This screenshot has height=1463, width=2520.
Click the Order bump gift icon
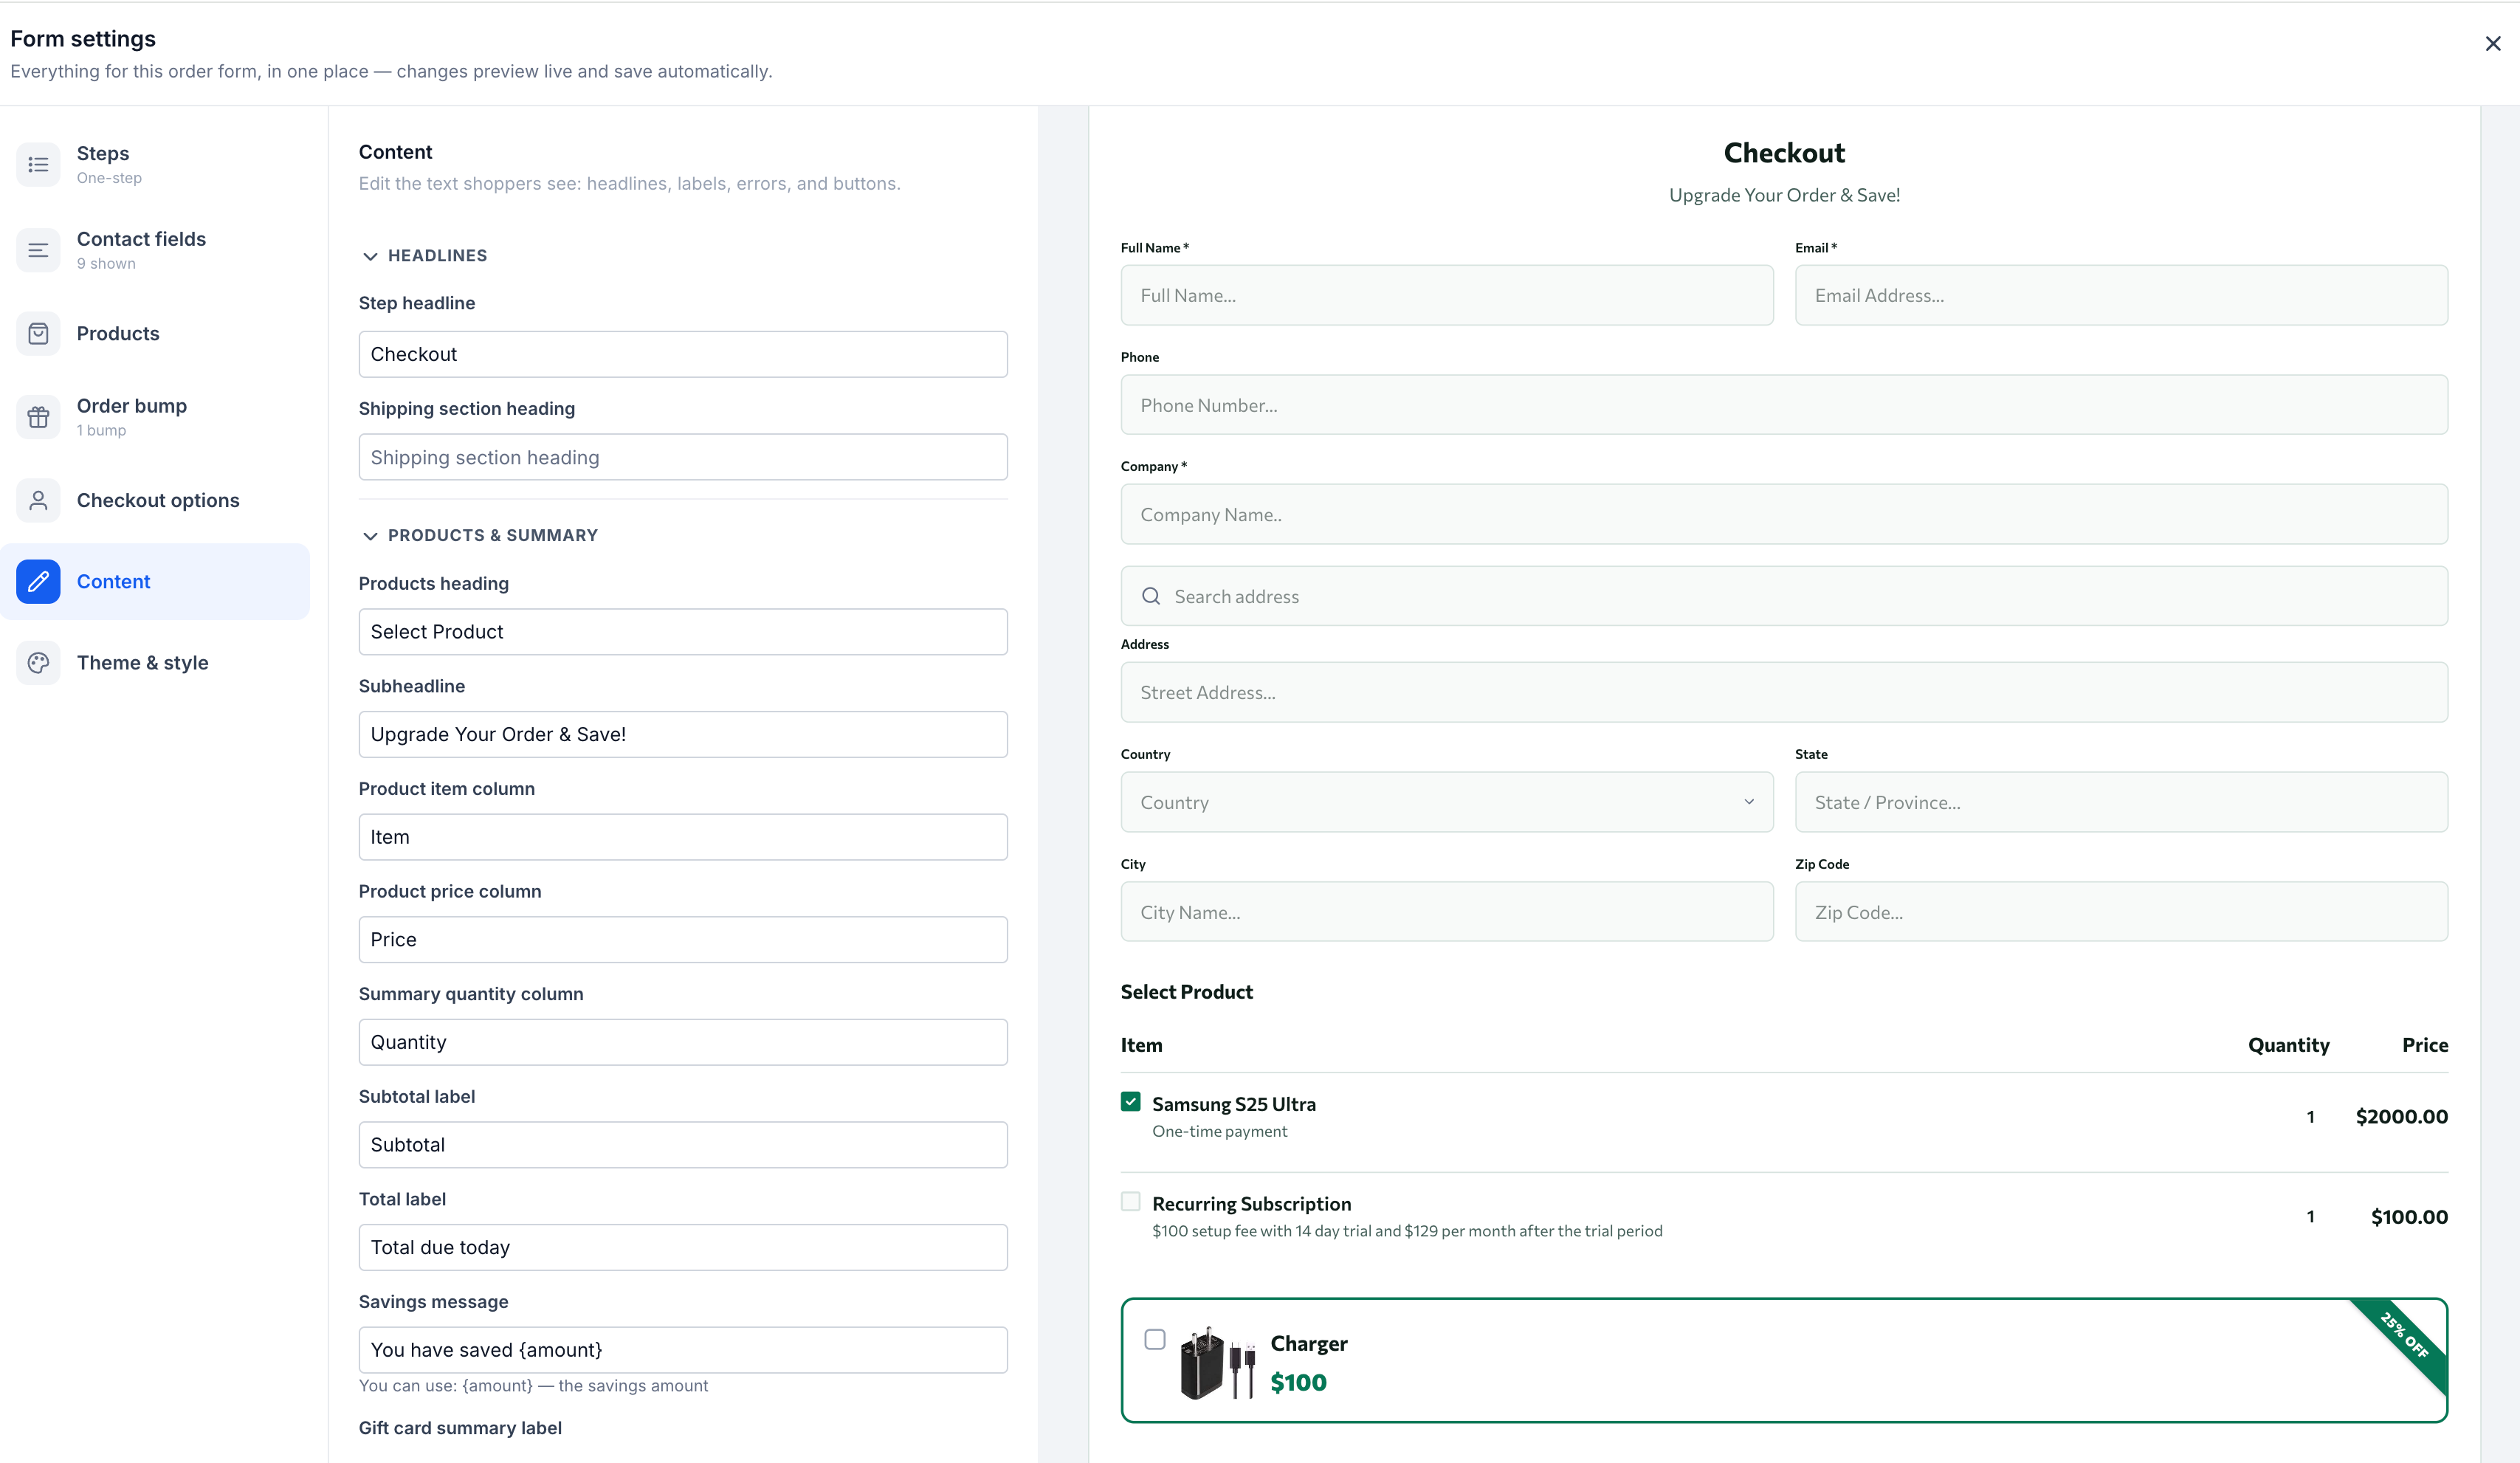coord(38,417)
